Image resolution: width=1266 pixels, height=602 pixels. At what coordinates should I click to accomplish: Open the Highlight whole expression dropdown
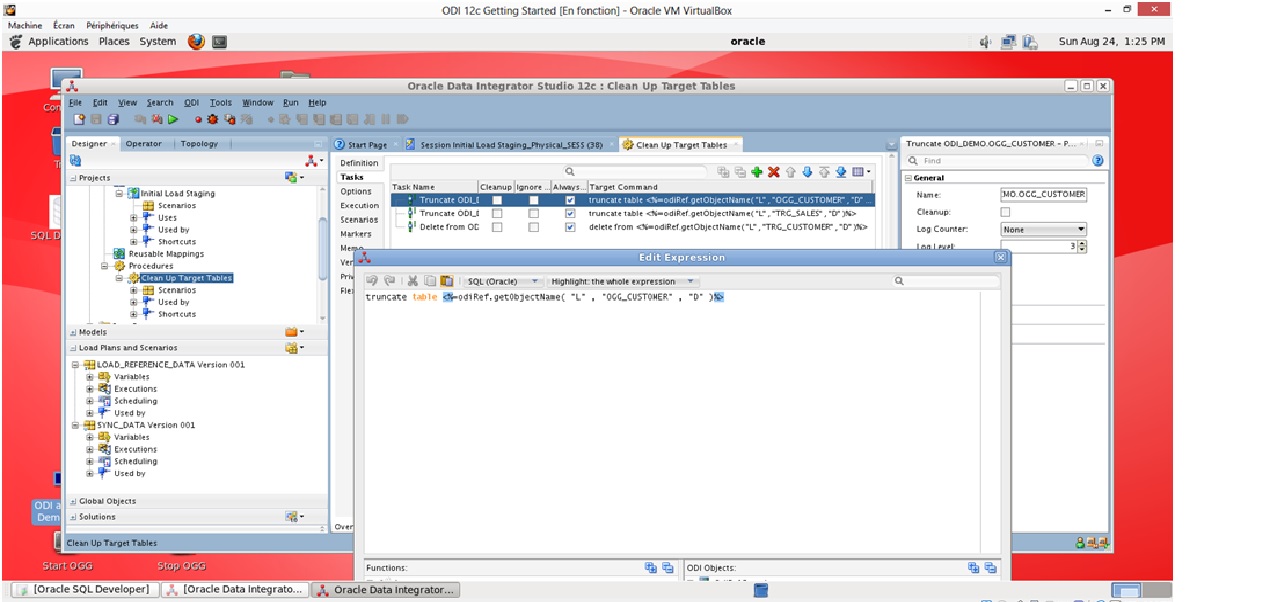pos(623,281)
